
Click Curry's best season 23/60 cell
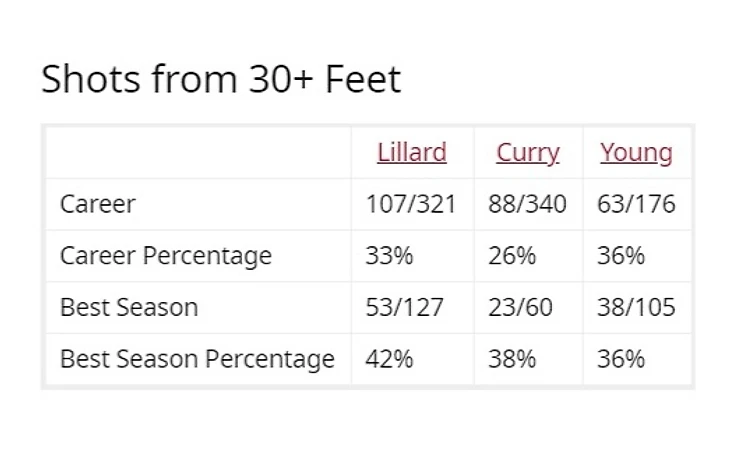click(520, 307)
